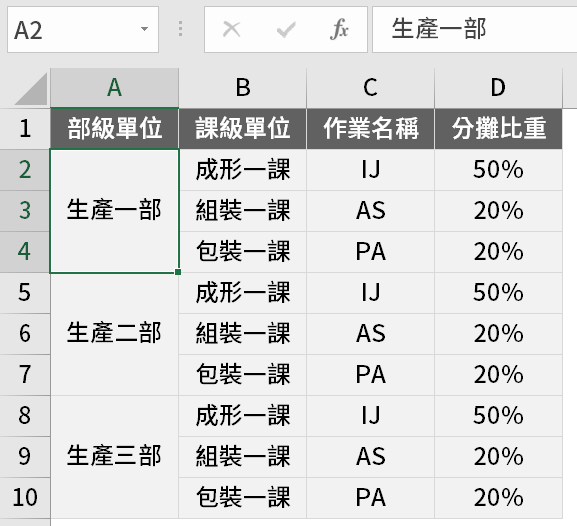Click 50% cell in row 5
Image resolution: width=577 pixels, height=526 pixels.
pos(498,293)
